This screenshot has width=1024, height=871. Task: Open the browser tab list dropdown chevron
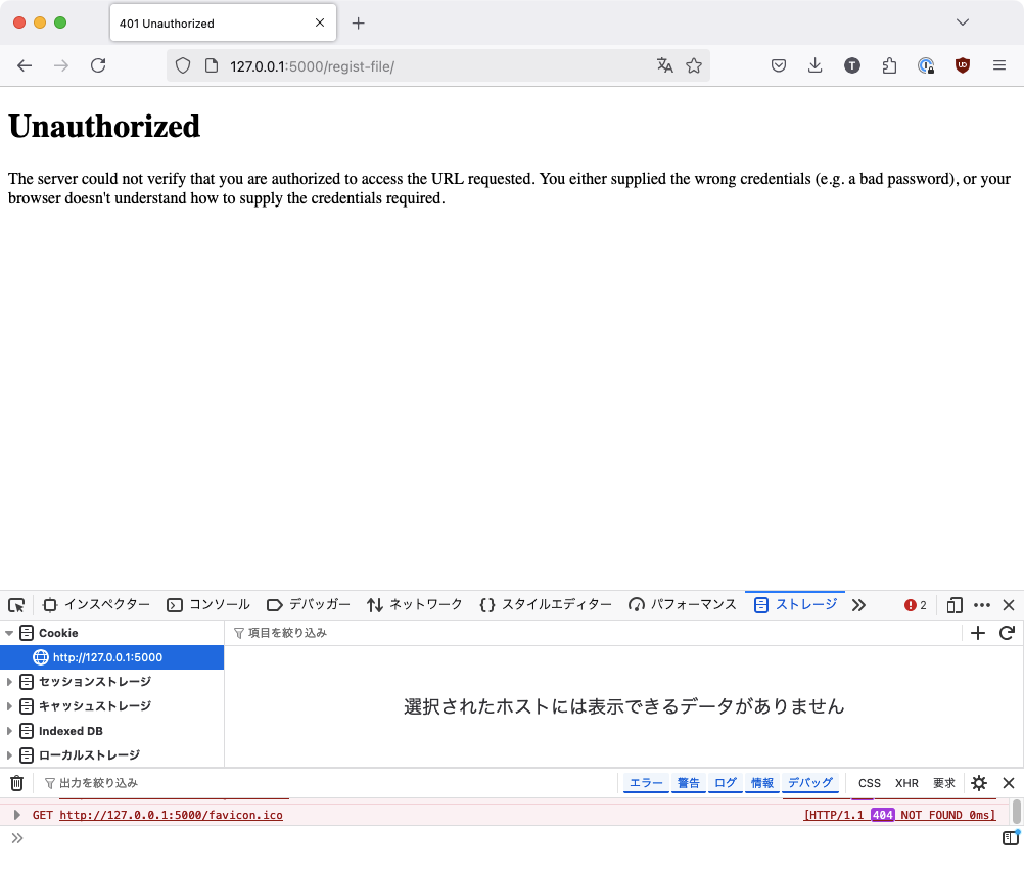962,22
